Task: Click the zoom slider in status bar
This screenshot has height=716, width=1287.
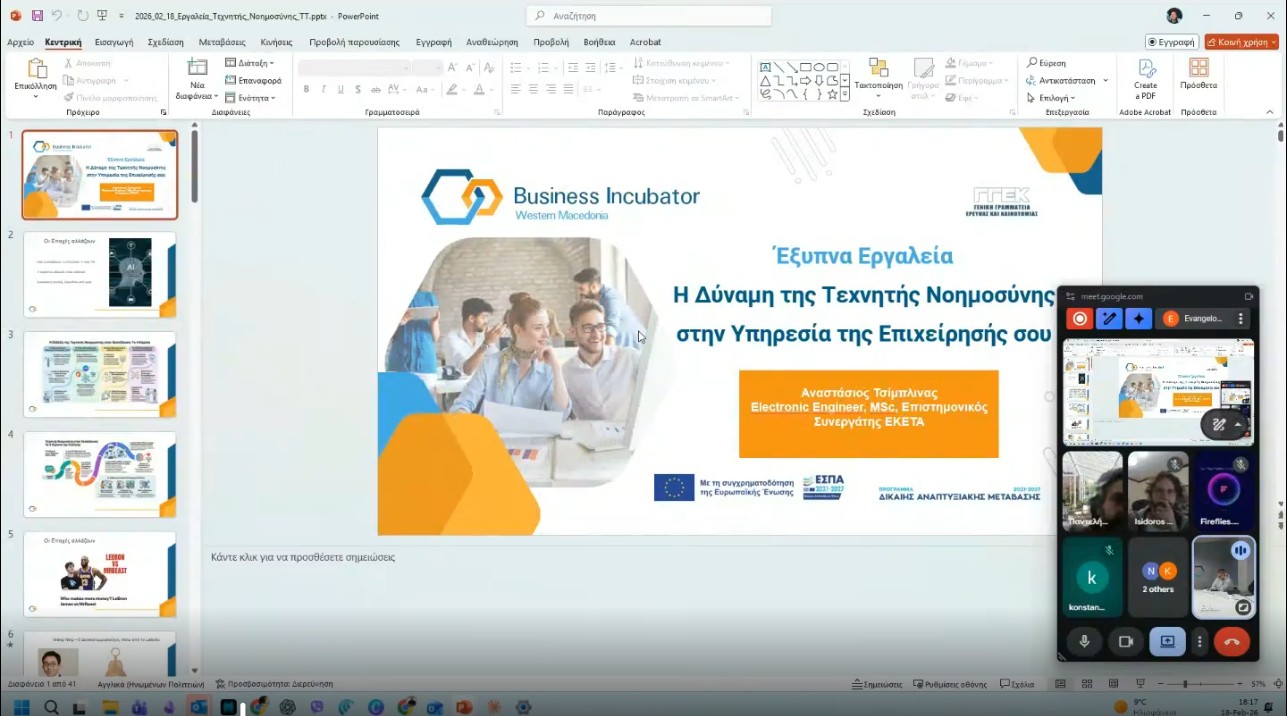Action: pos(1185,684)
